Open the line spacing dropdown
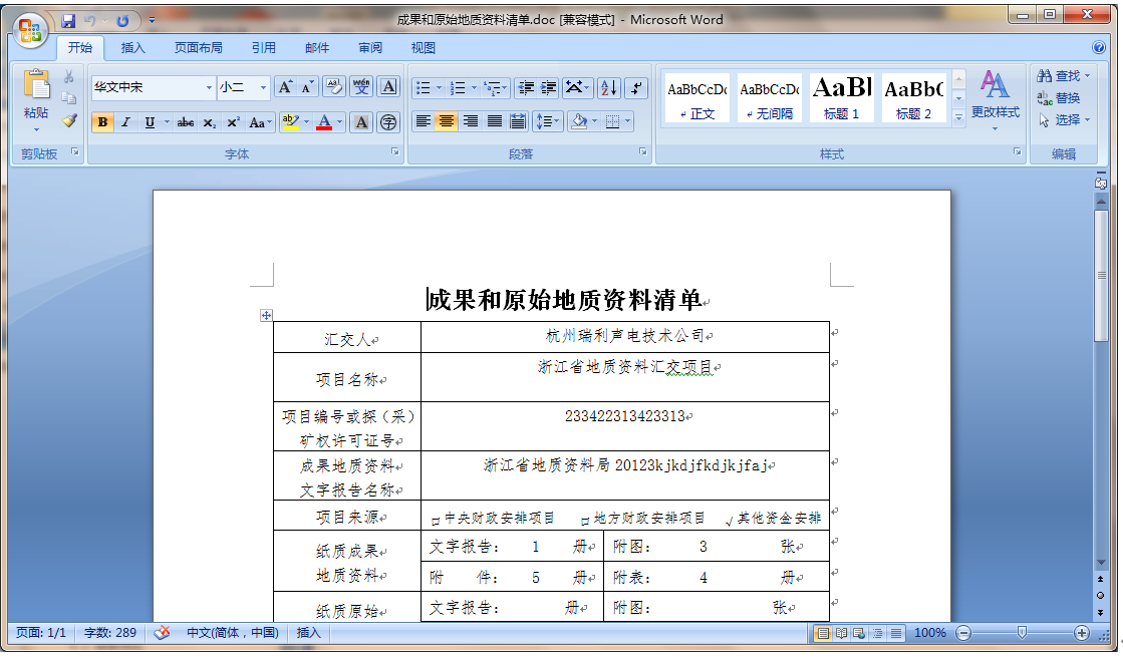This screenshot has height=662, width=1123. (547, 122)
